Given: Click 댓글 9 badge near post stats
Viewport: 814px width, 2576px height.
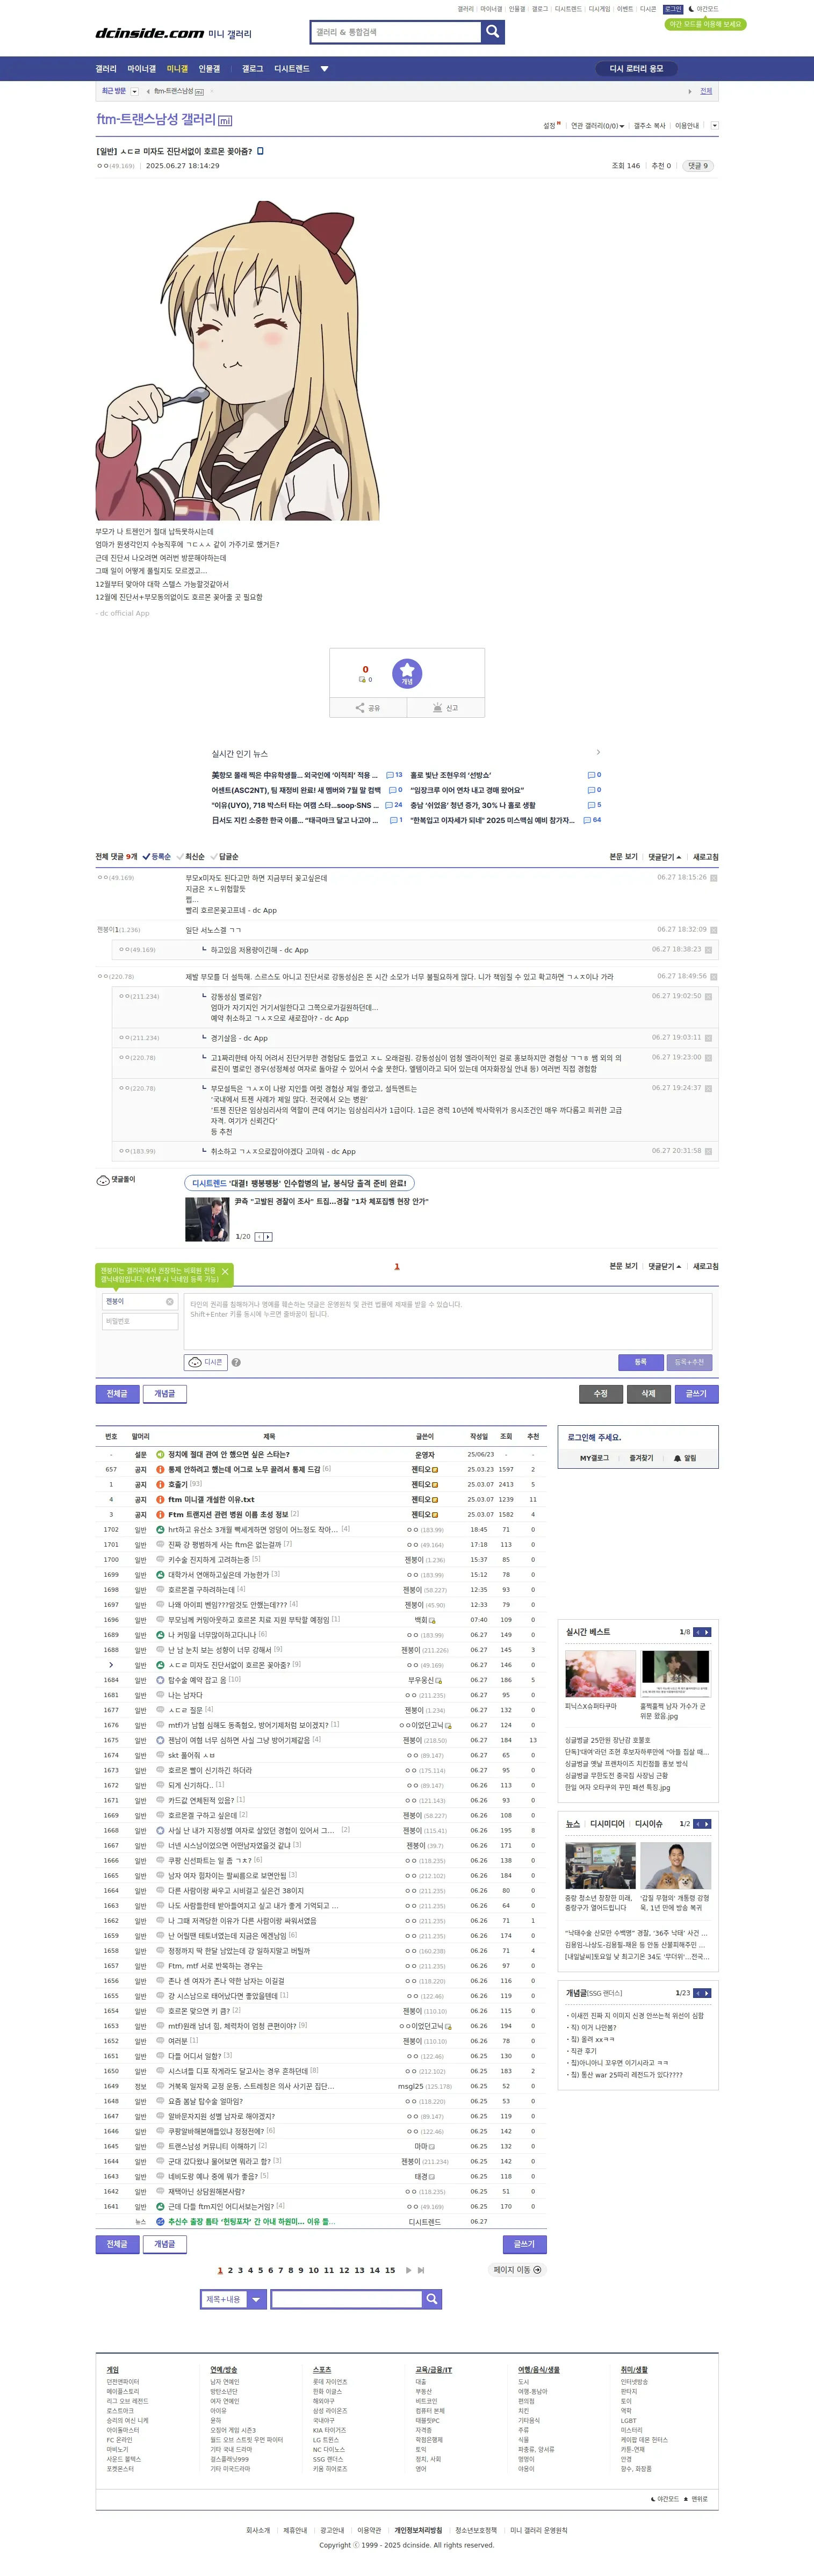Looking at the screenshot, I should point(698,166).
